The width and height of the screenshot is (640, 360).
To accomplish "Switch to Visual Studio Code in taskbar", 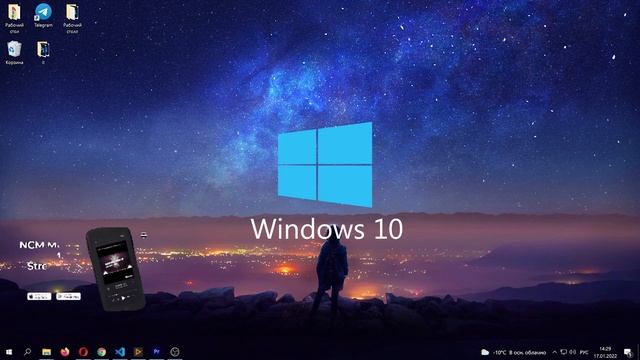I will click(120, 352).
